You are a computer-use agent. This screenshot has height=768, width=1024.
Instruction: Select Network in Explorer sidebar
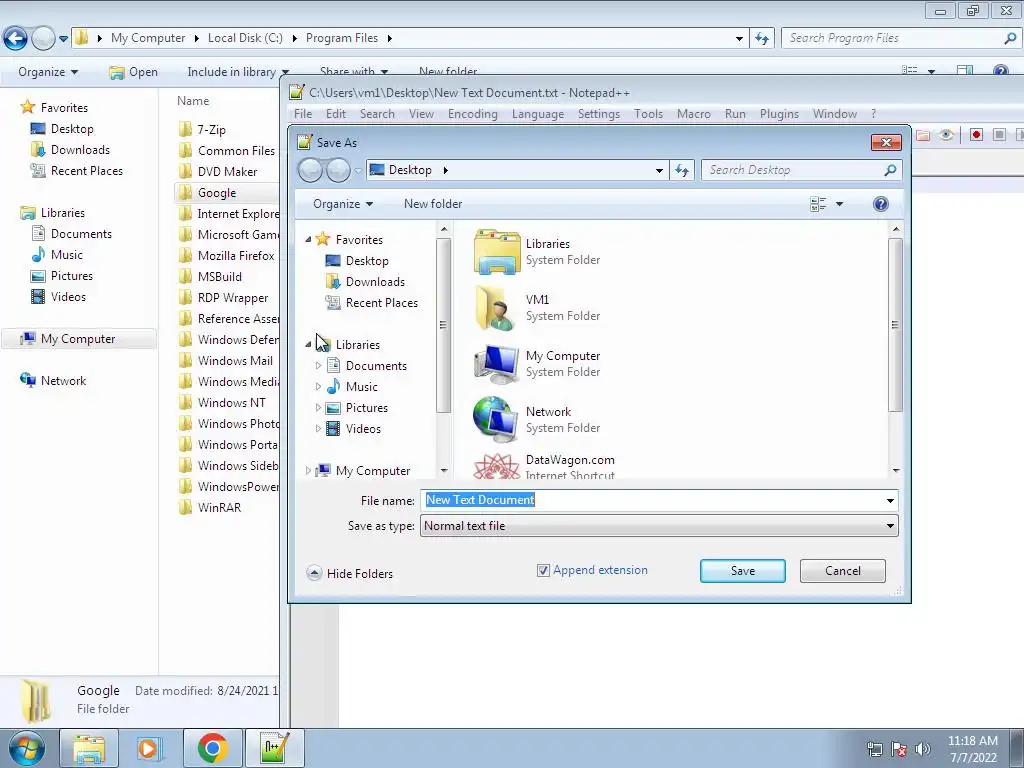pos(54,381)
